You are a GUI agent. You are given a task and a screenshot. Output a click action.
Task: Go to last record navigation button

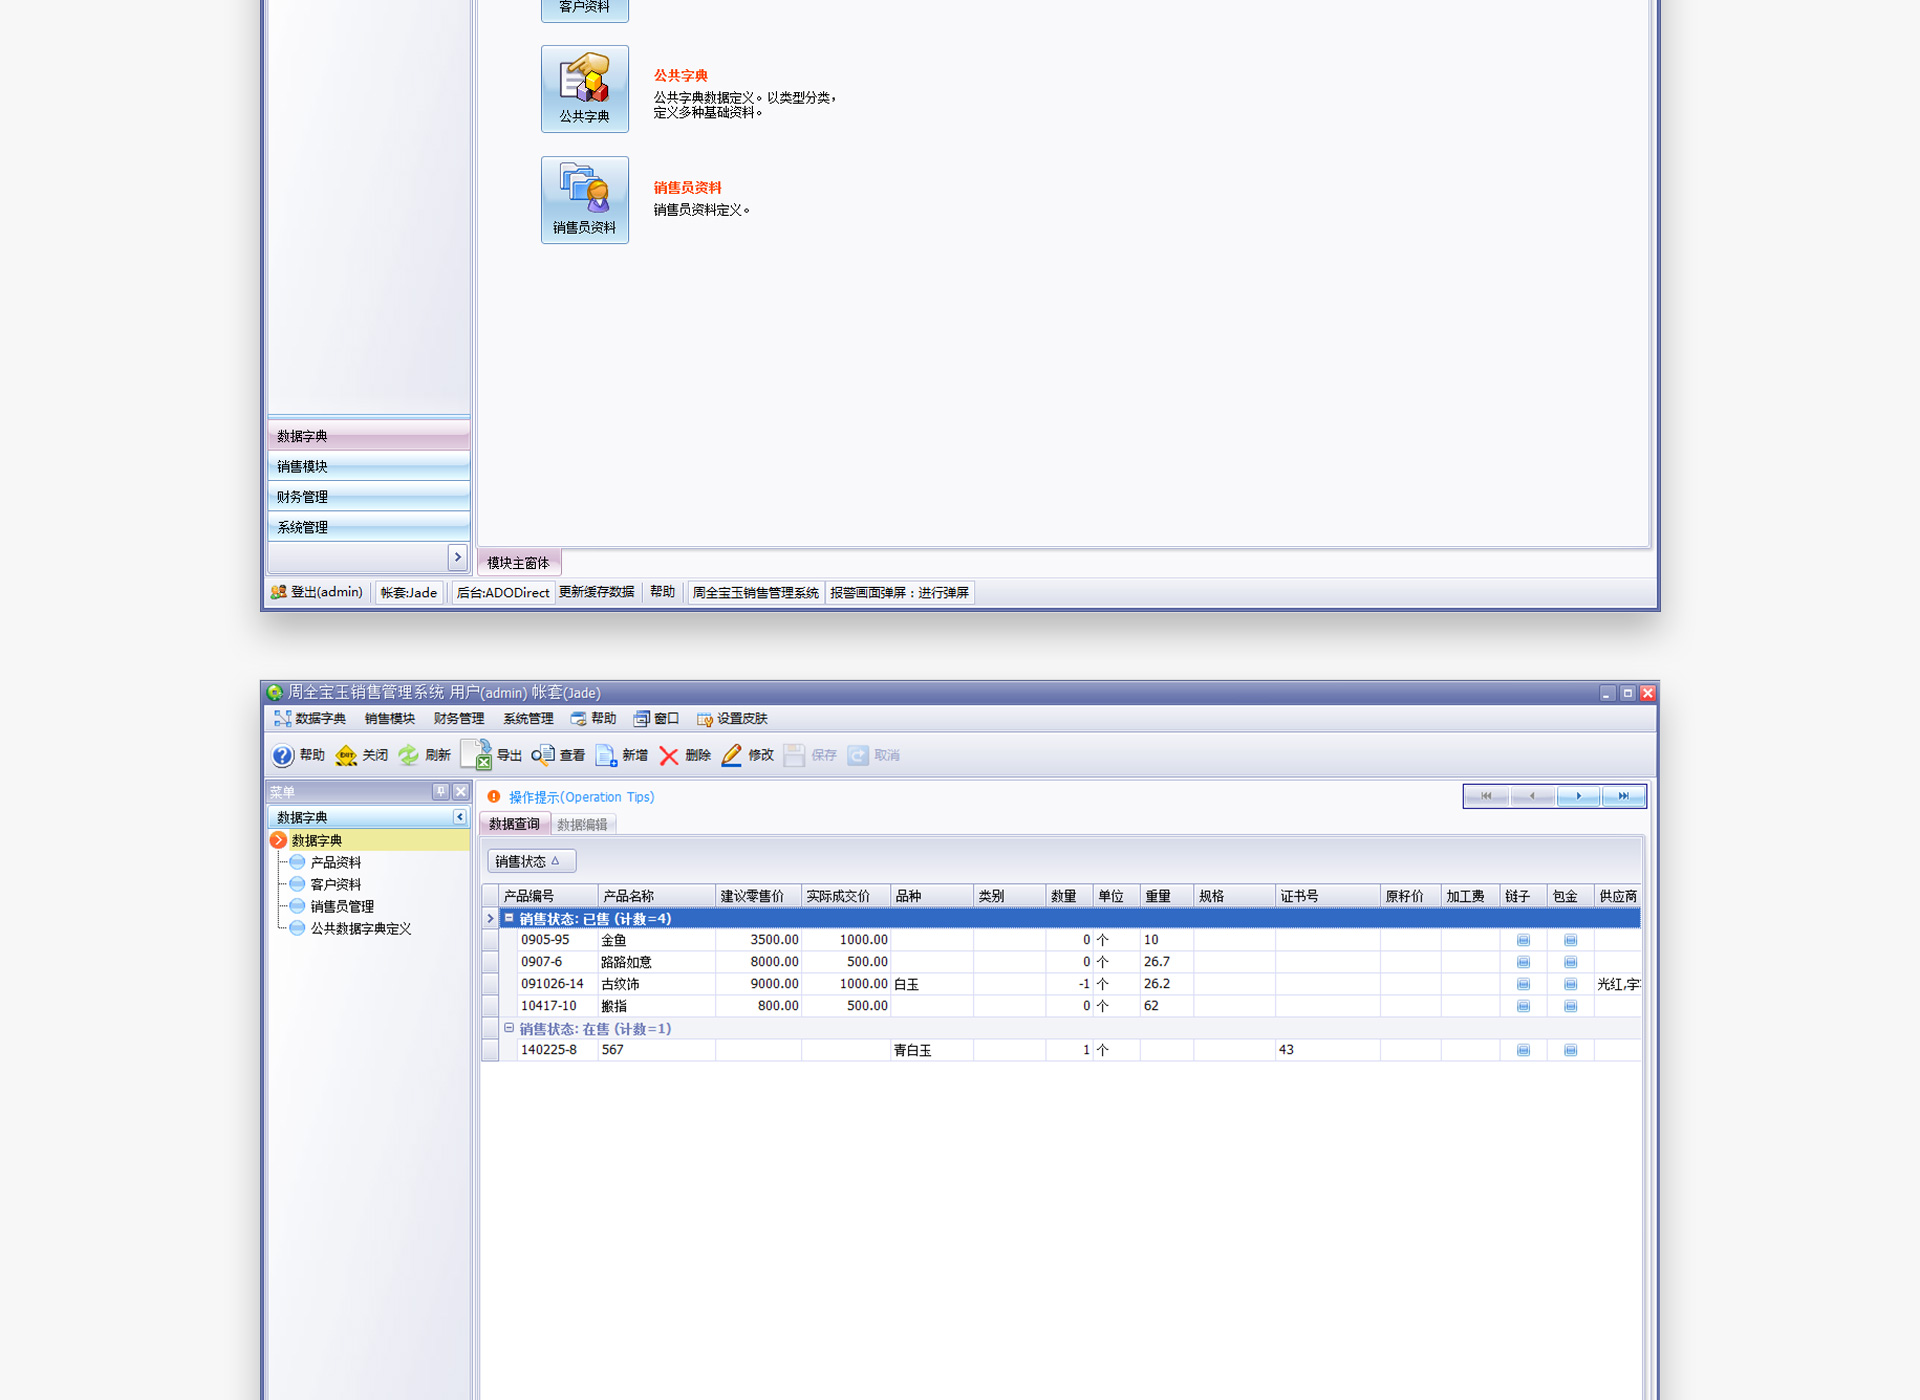pyautogui.click(x=1623, y=796)
